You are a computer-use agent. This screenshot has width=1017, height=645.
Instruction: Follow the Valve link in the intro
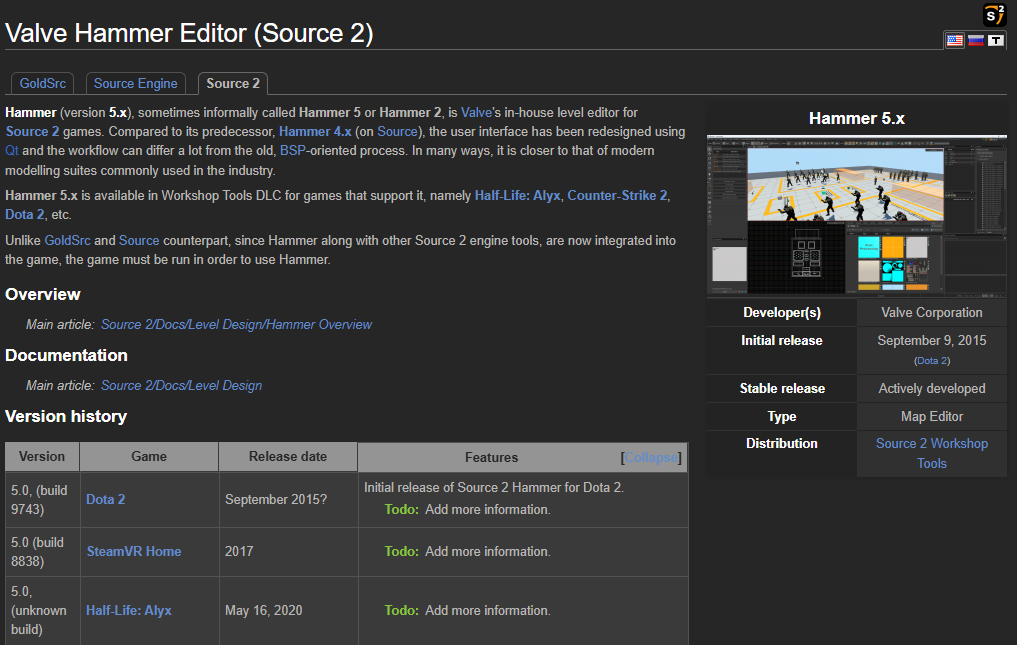point(477,112)
